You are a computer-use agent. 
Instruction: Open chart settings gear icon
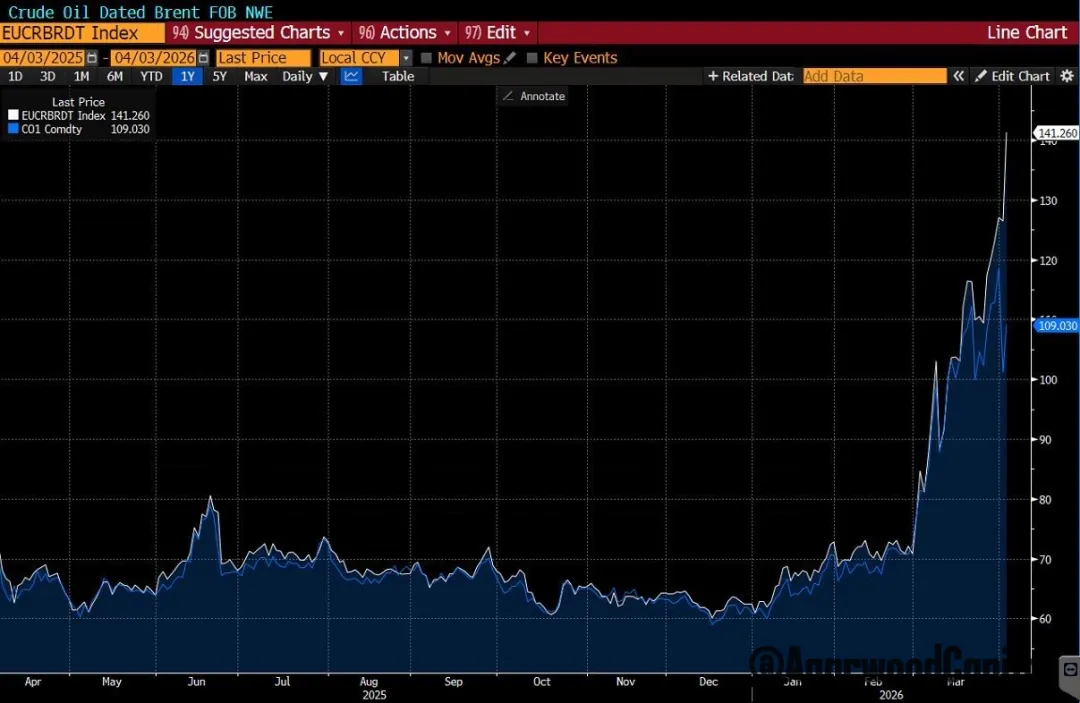pyautogui.click(x=1067, y=76)
